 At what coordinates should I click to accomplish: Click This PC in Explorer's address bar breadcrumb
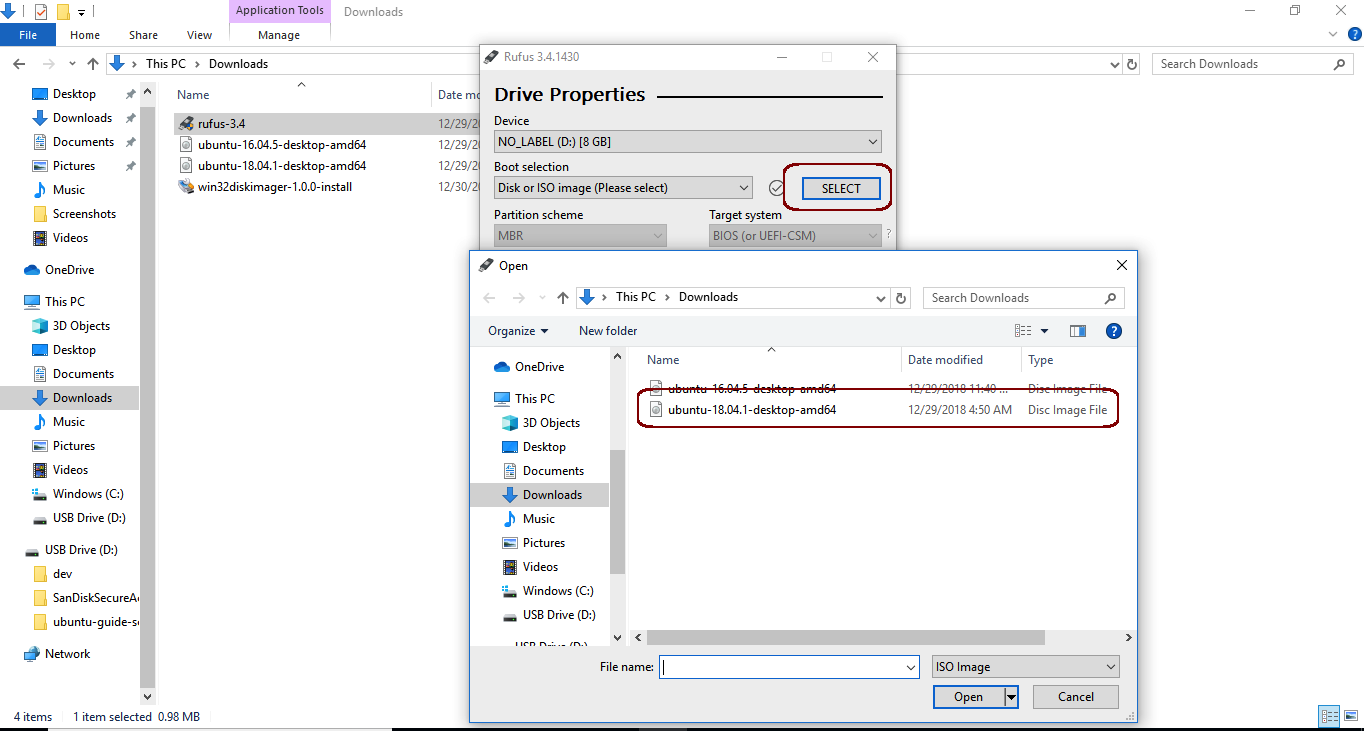click(x=165, y=64)
